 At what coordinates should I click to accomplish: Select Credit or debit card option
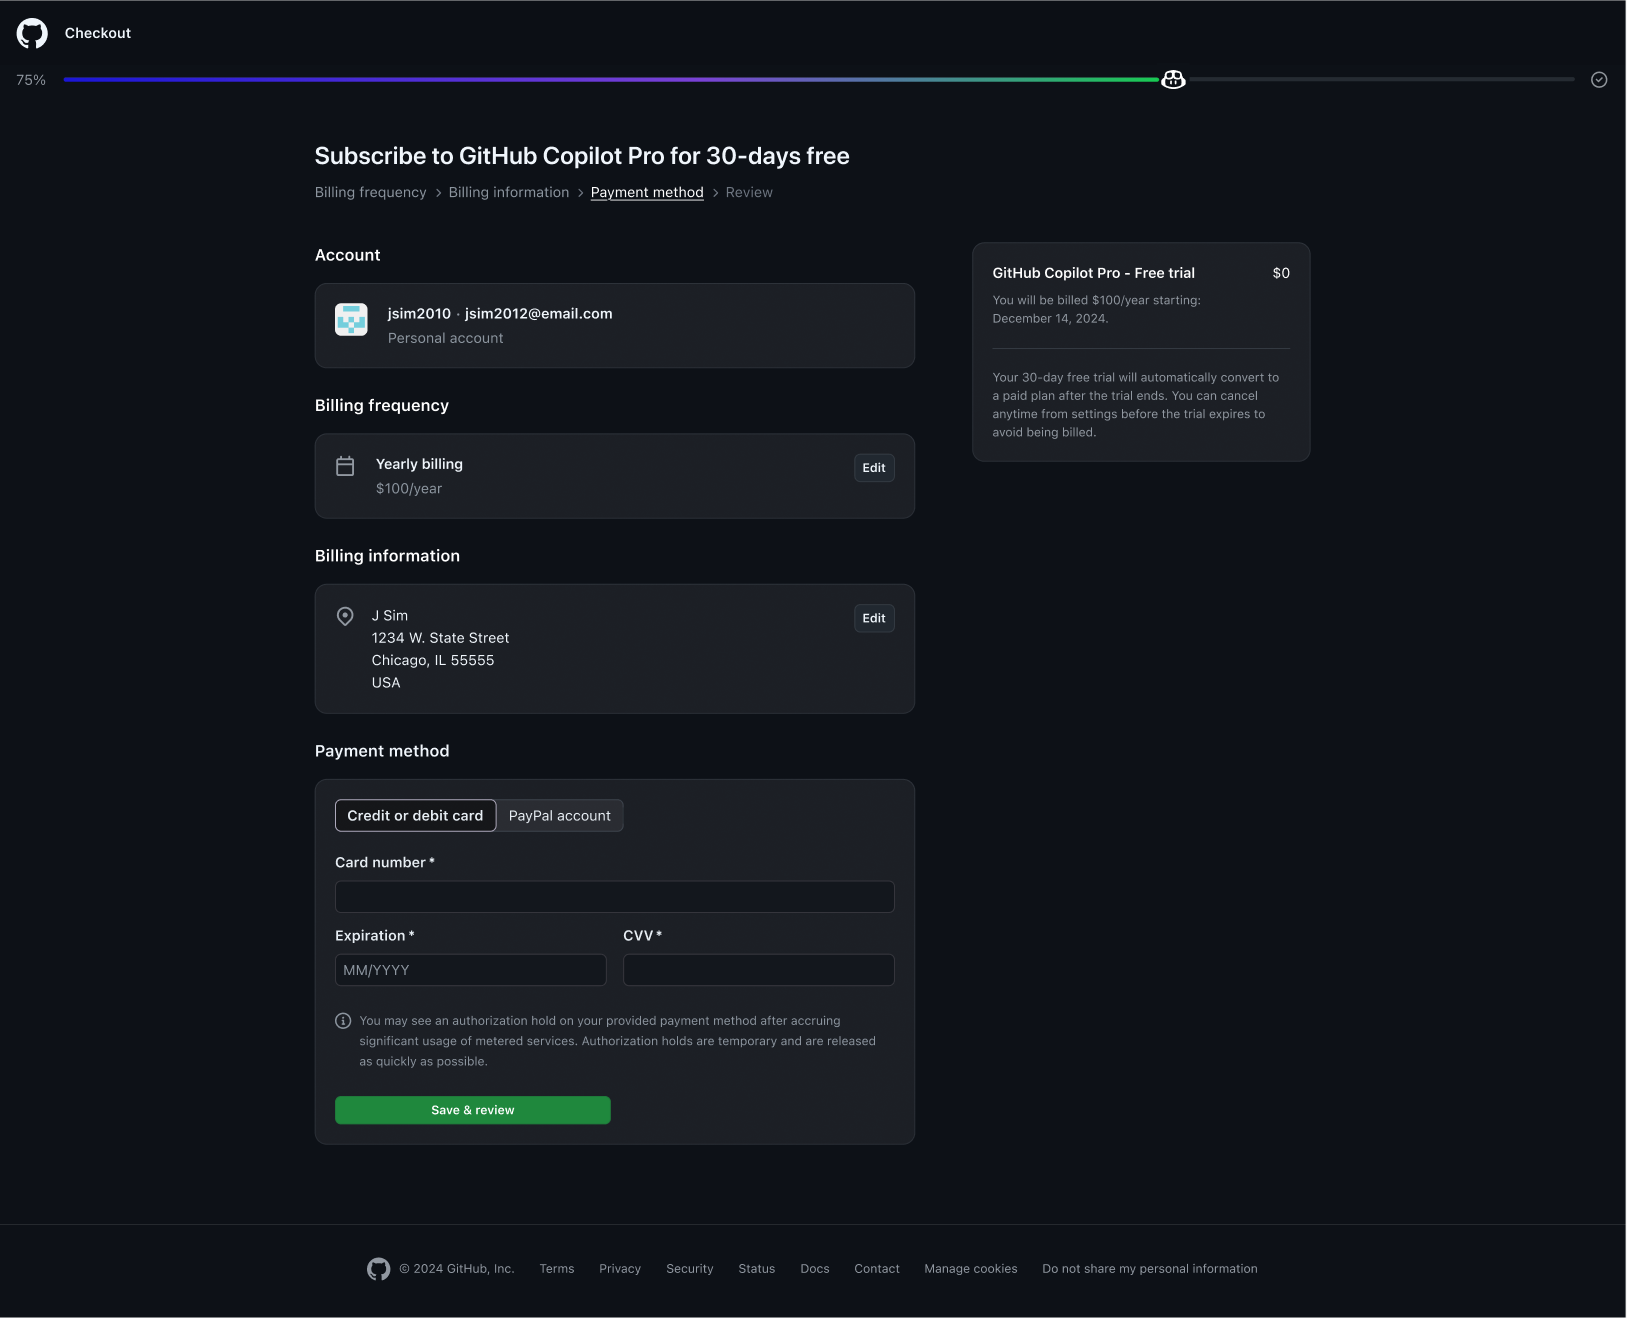coord(415,816)
